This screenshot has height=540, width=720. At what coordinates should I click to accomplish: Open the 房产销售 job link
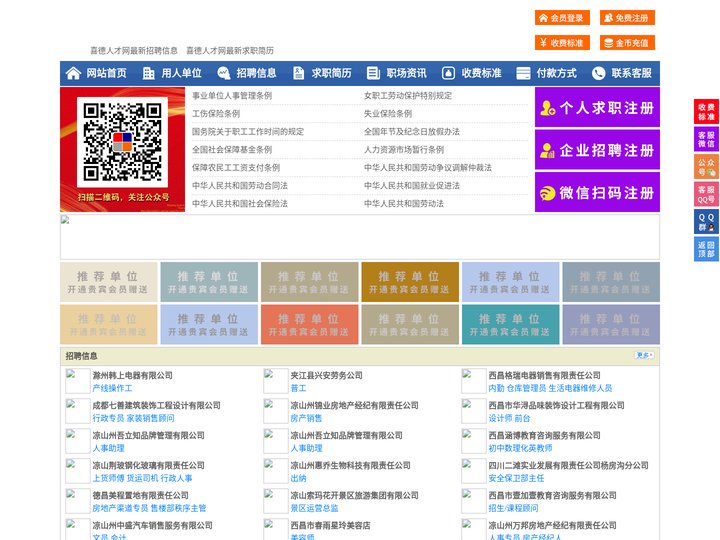tap(306, 418)
